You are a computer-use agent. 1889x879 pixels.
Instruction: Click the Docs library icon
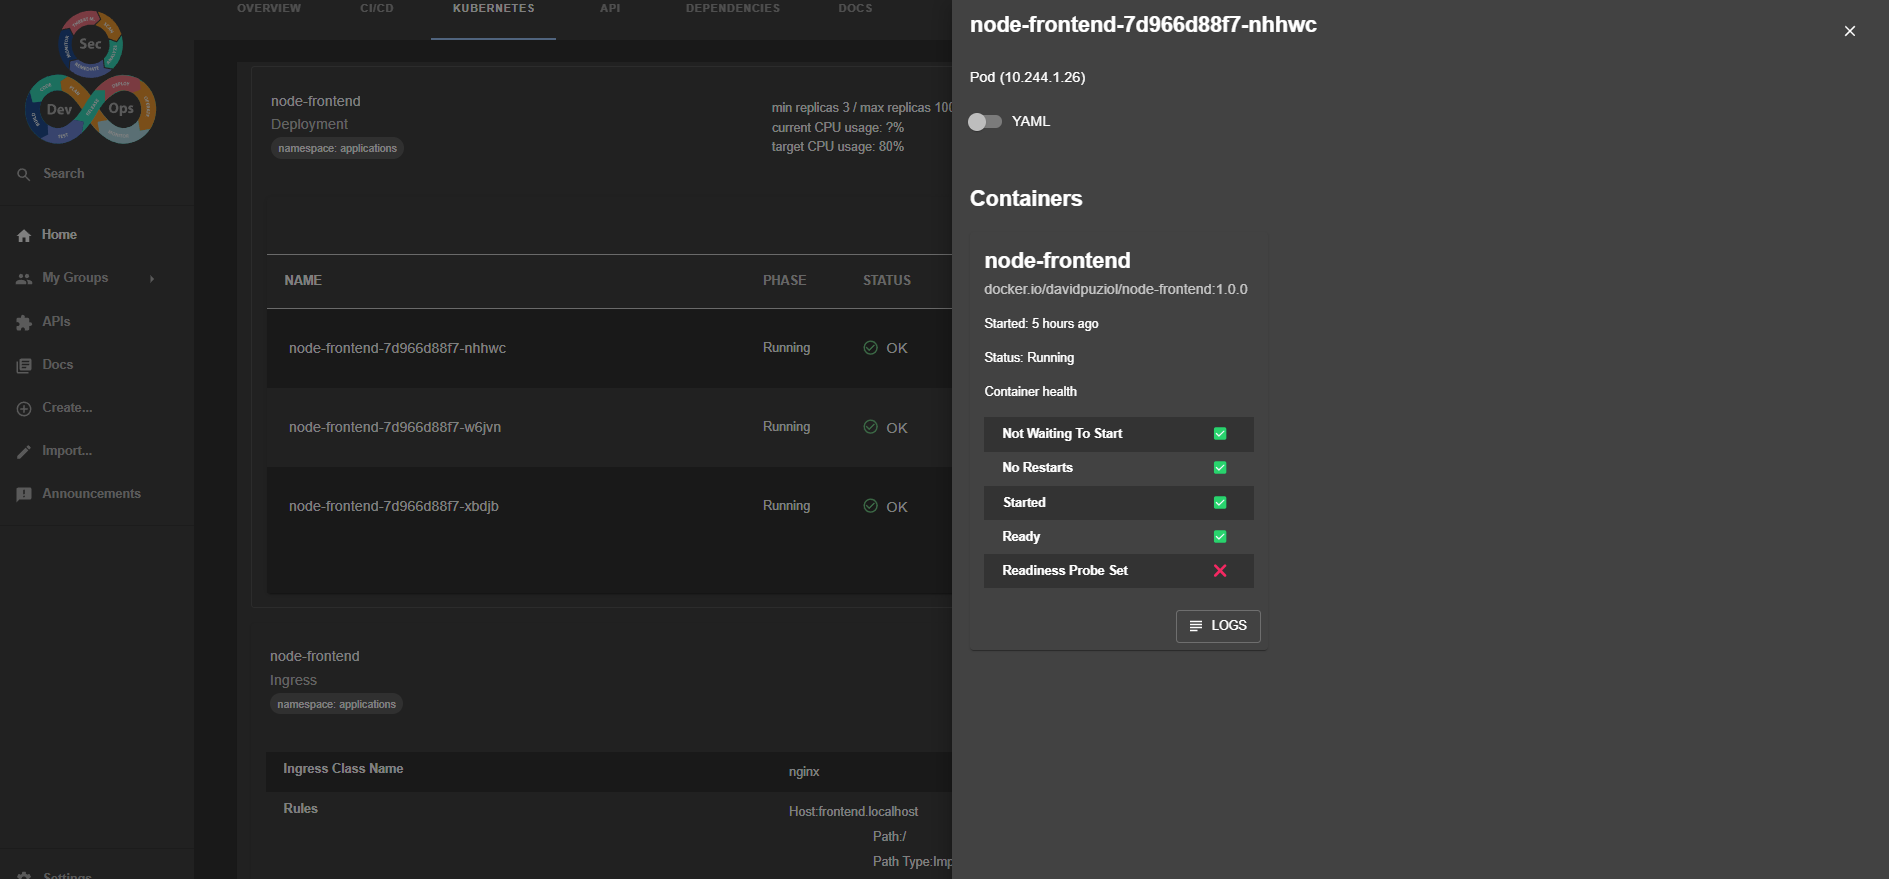coord(24,366)
